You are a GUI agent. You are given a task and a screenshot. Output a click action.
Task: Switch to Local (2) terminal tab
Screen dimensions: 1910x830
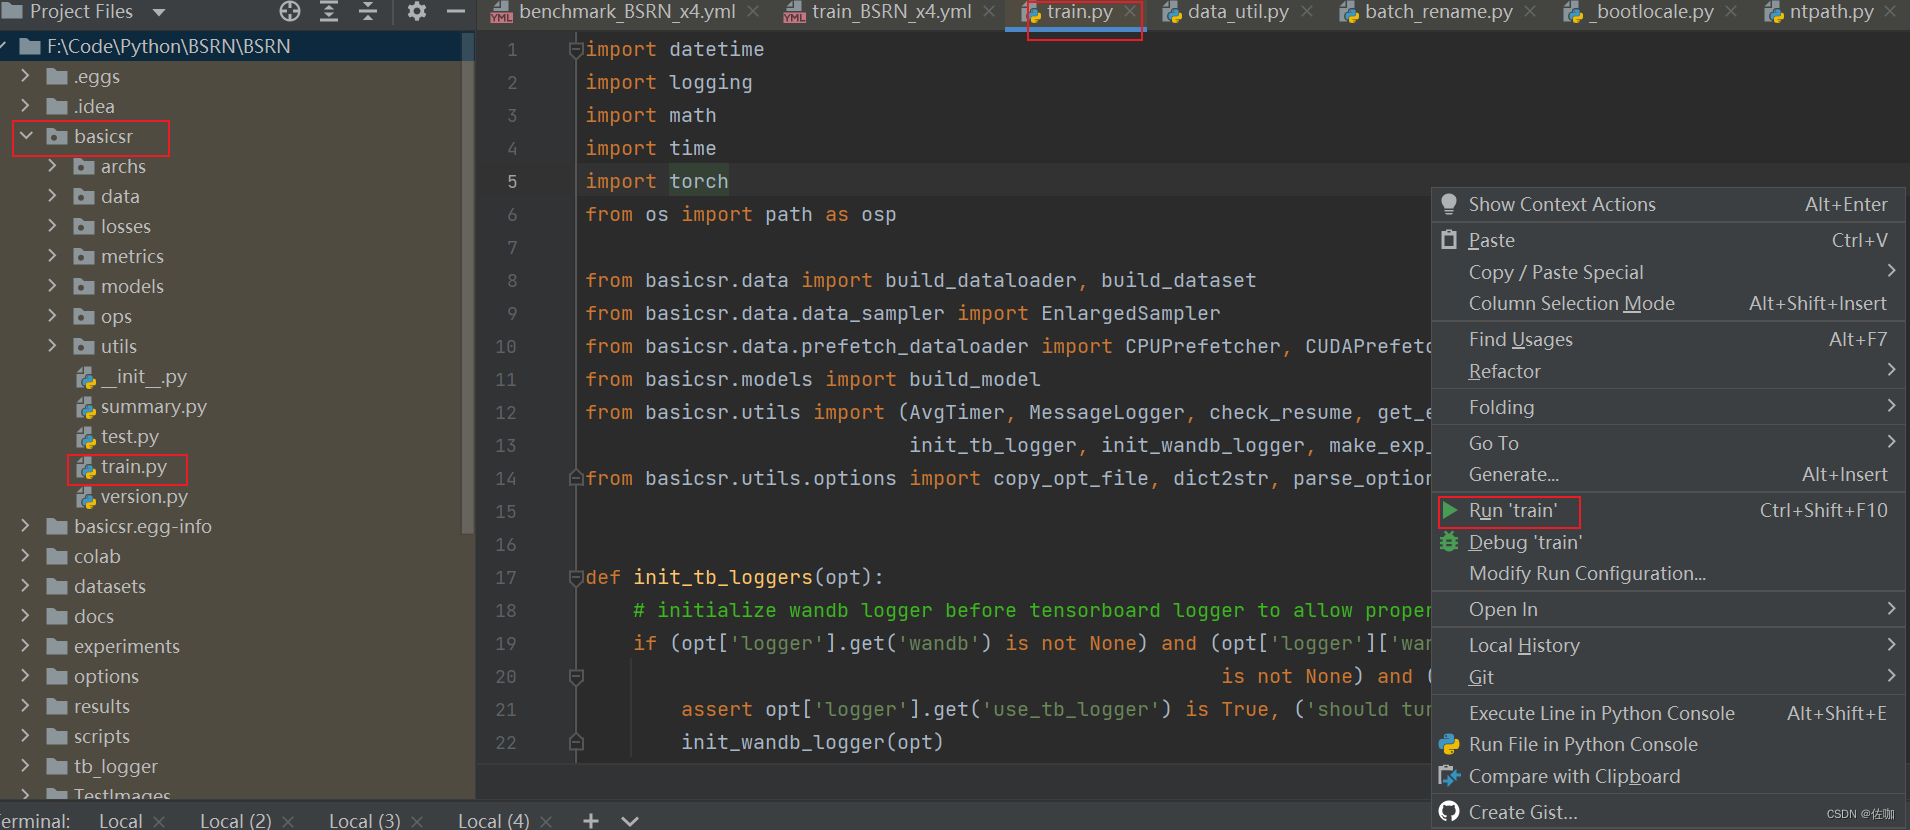[236, 820]
